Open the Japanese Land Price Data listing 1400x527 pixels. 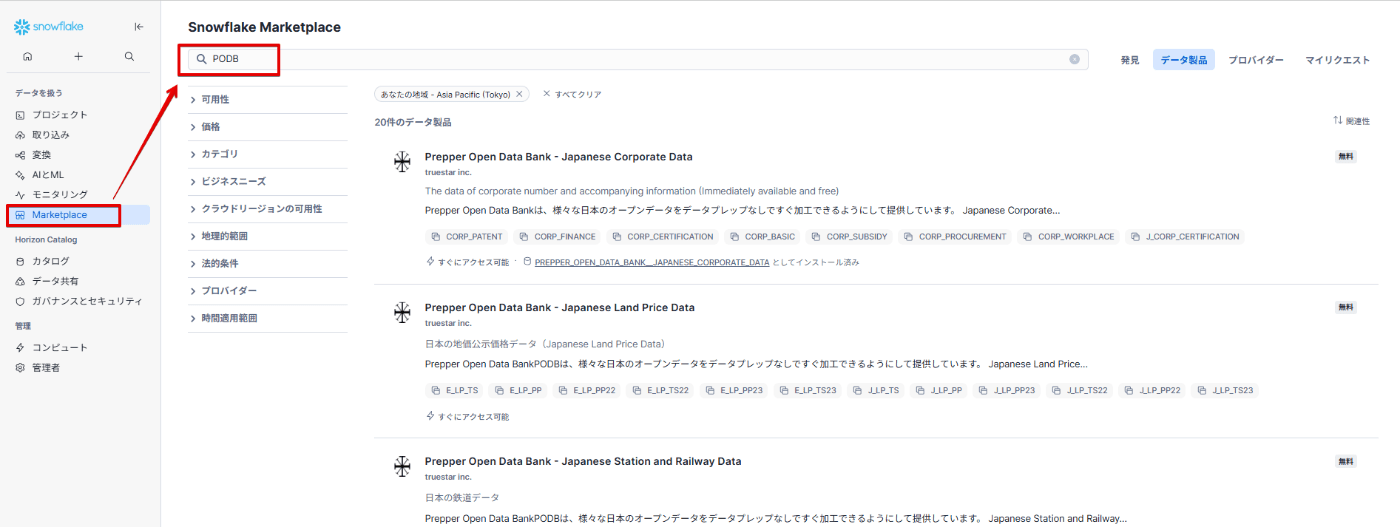tap(559, 307)
